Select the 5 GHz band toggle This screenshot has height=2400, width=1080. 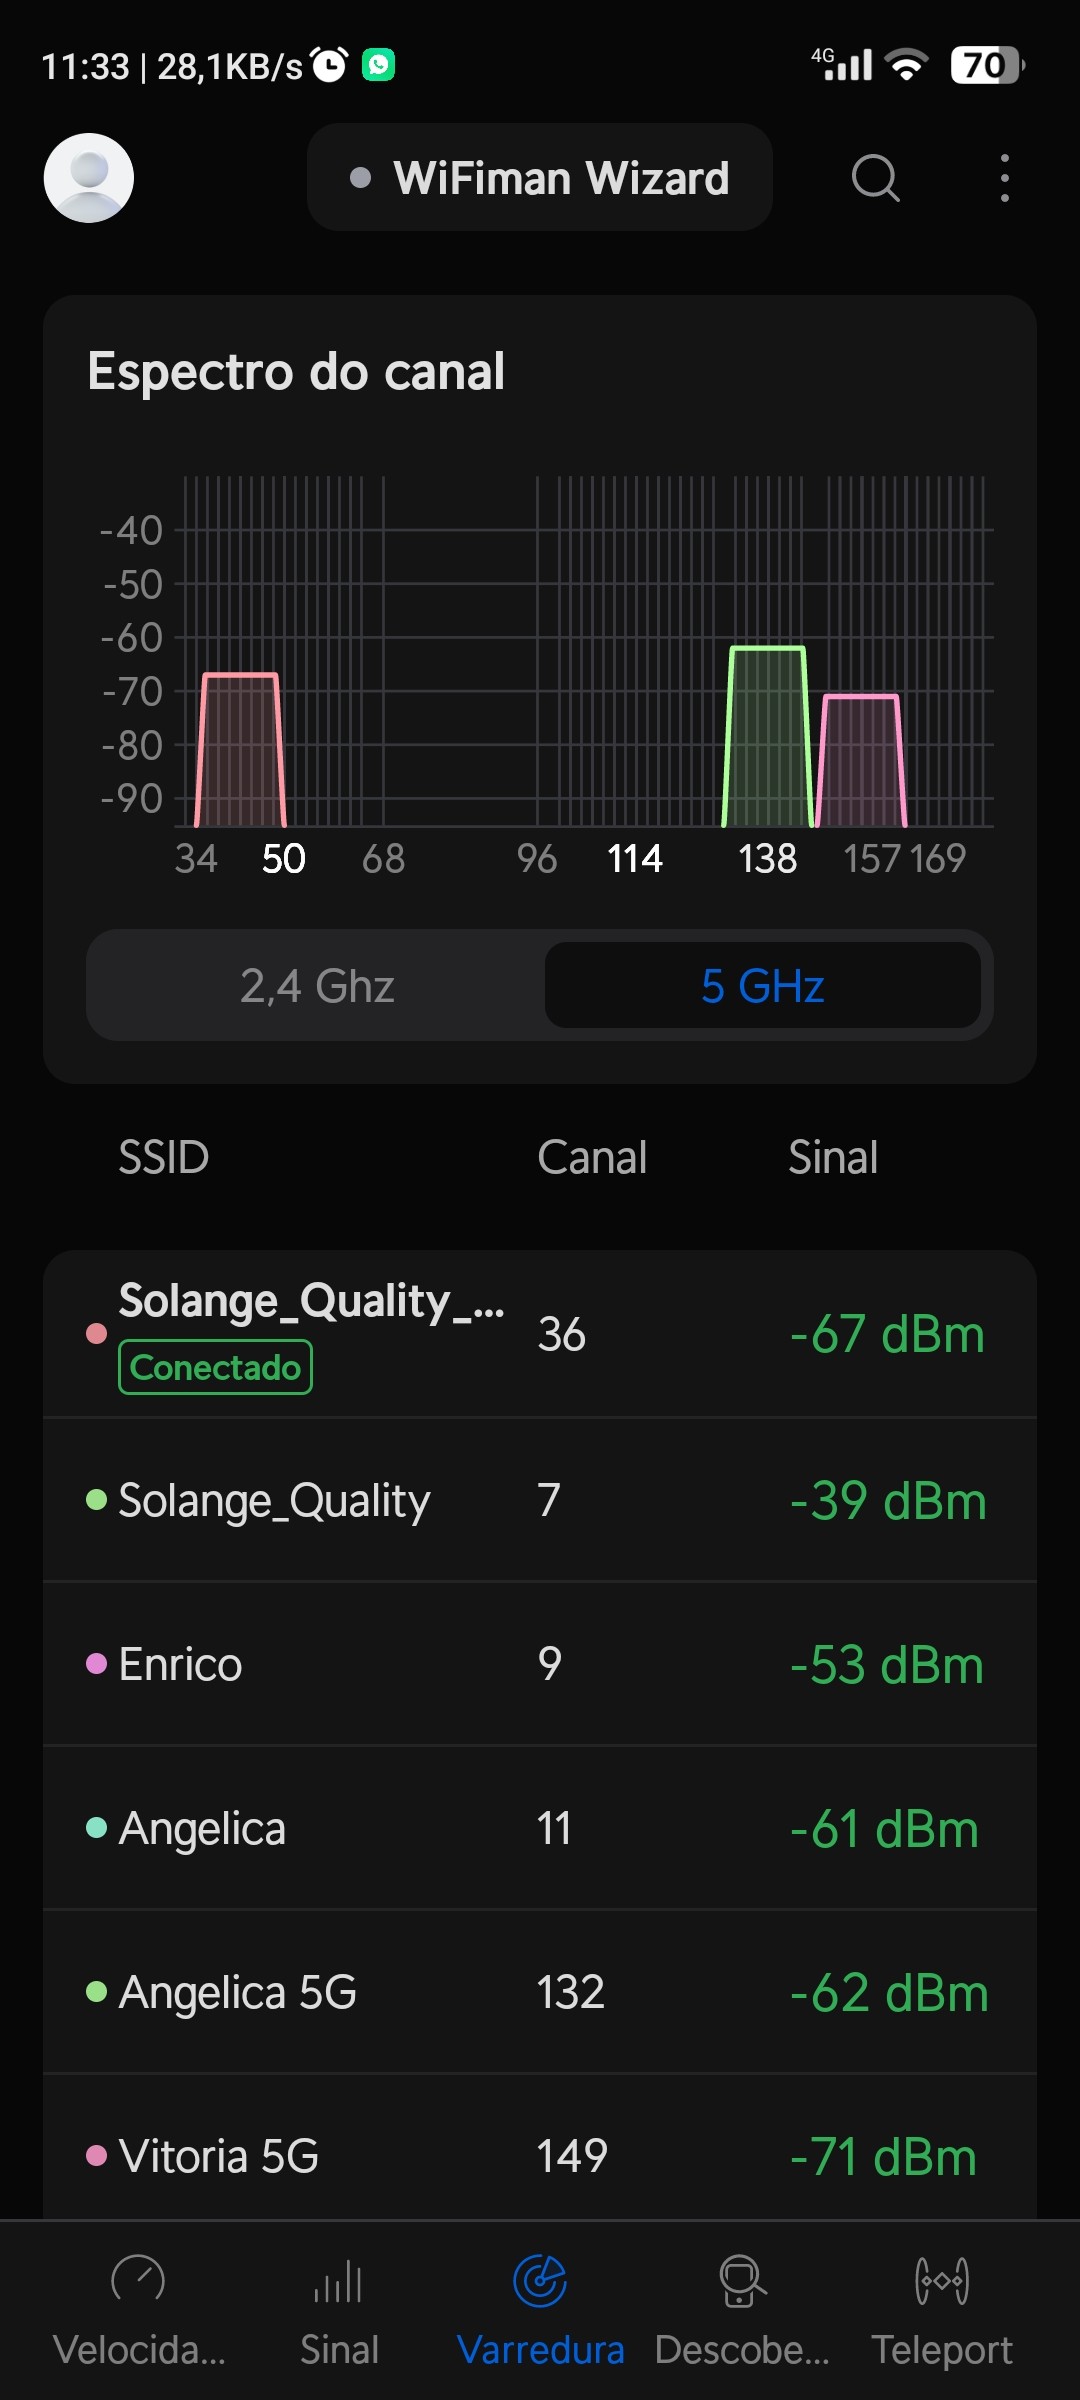762,986
